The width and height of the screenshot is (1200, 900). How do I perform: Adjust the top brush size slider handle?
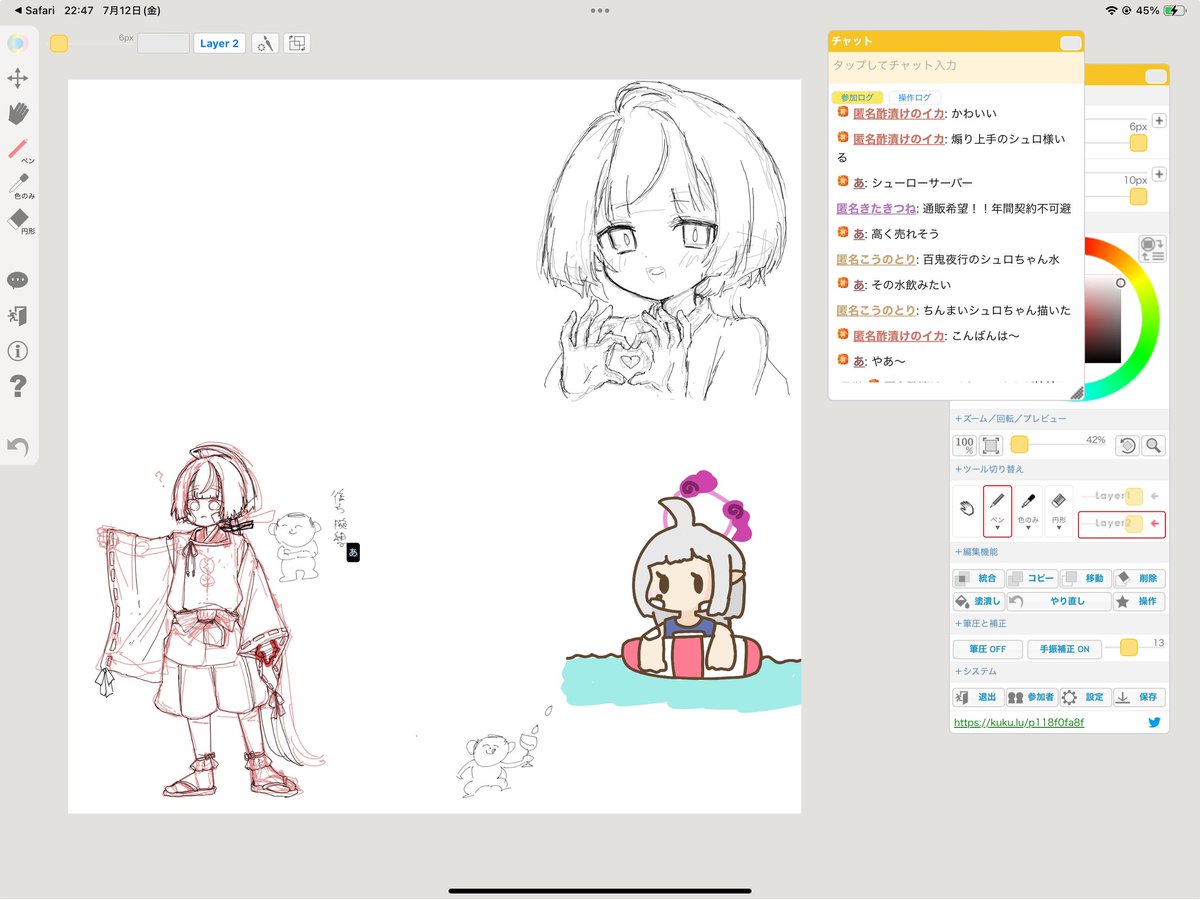59,44
